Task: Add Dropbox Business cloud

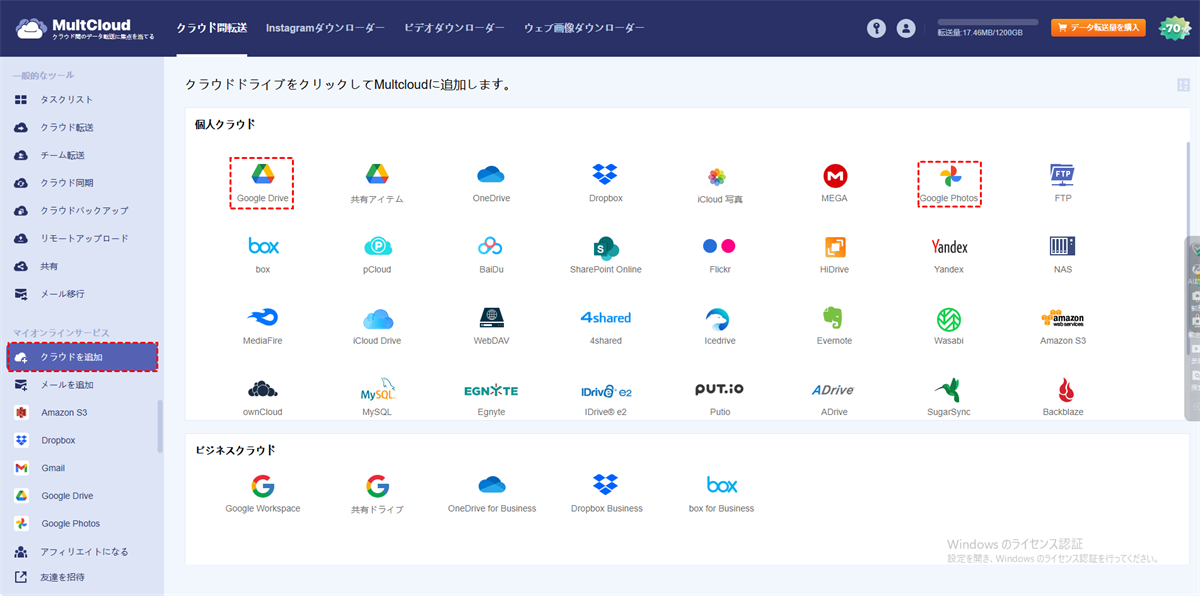Action: click(606, 494)
